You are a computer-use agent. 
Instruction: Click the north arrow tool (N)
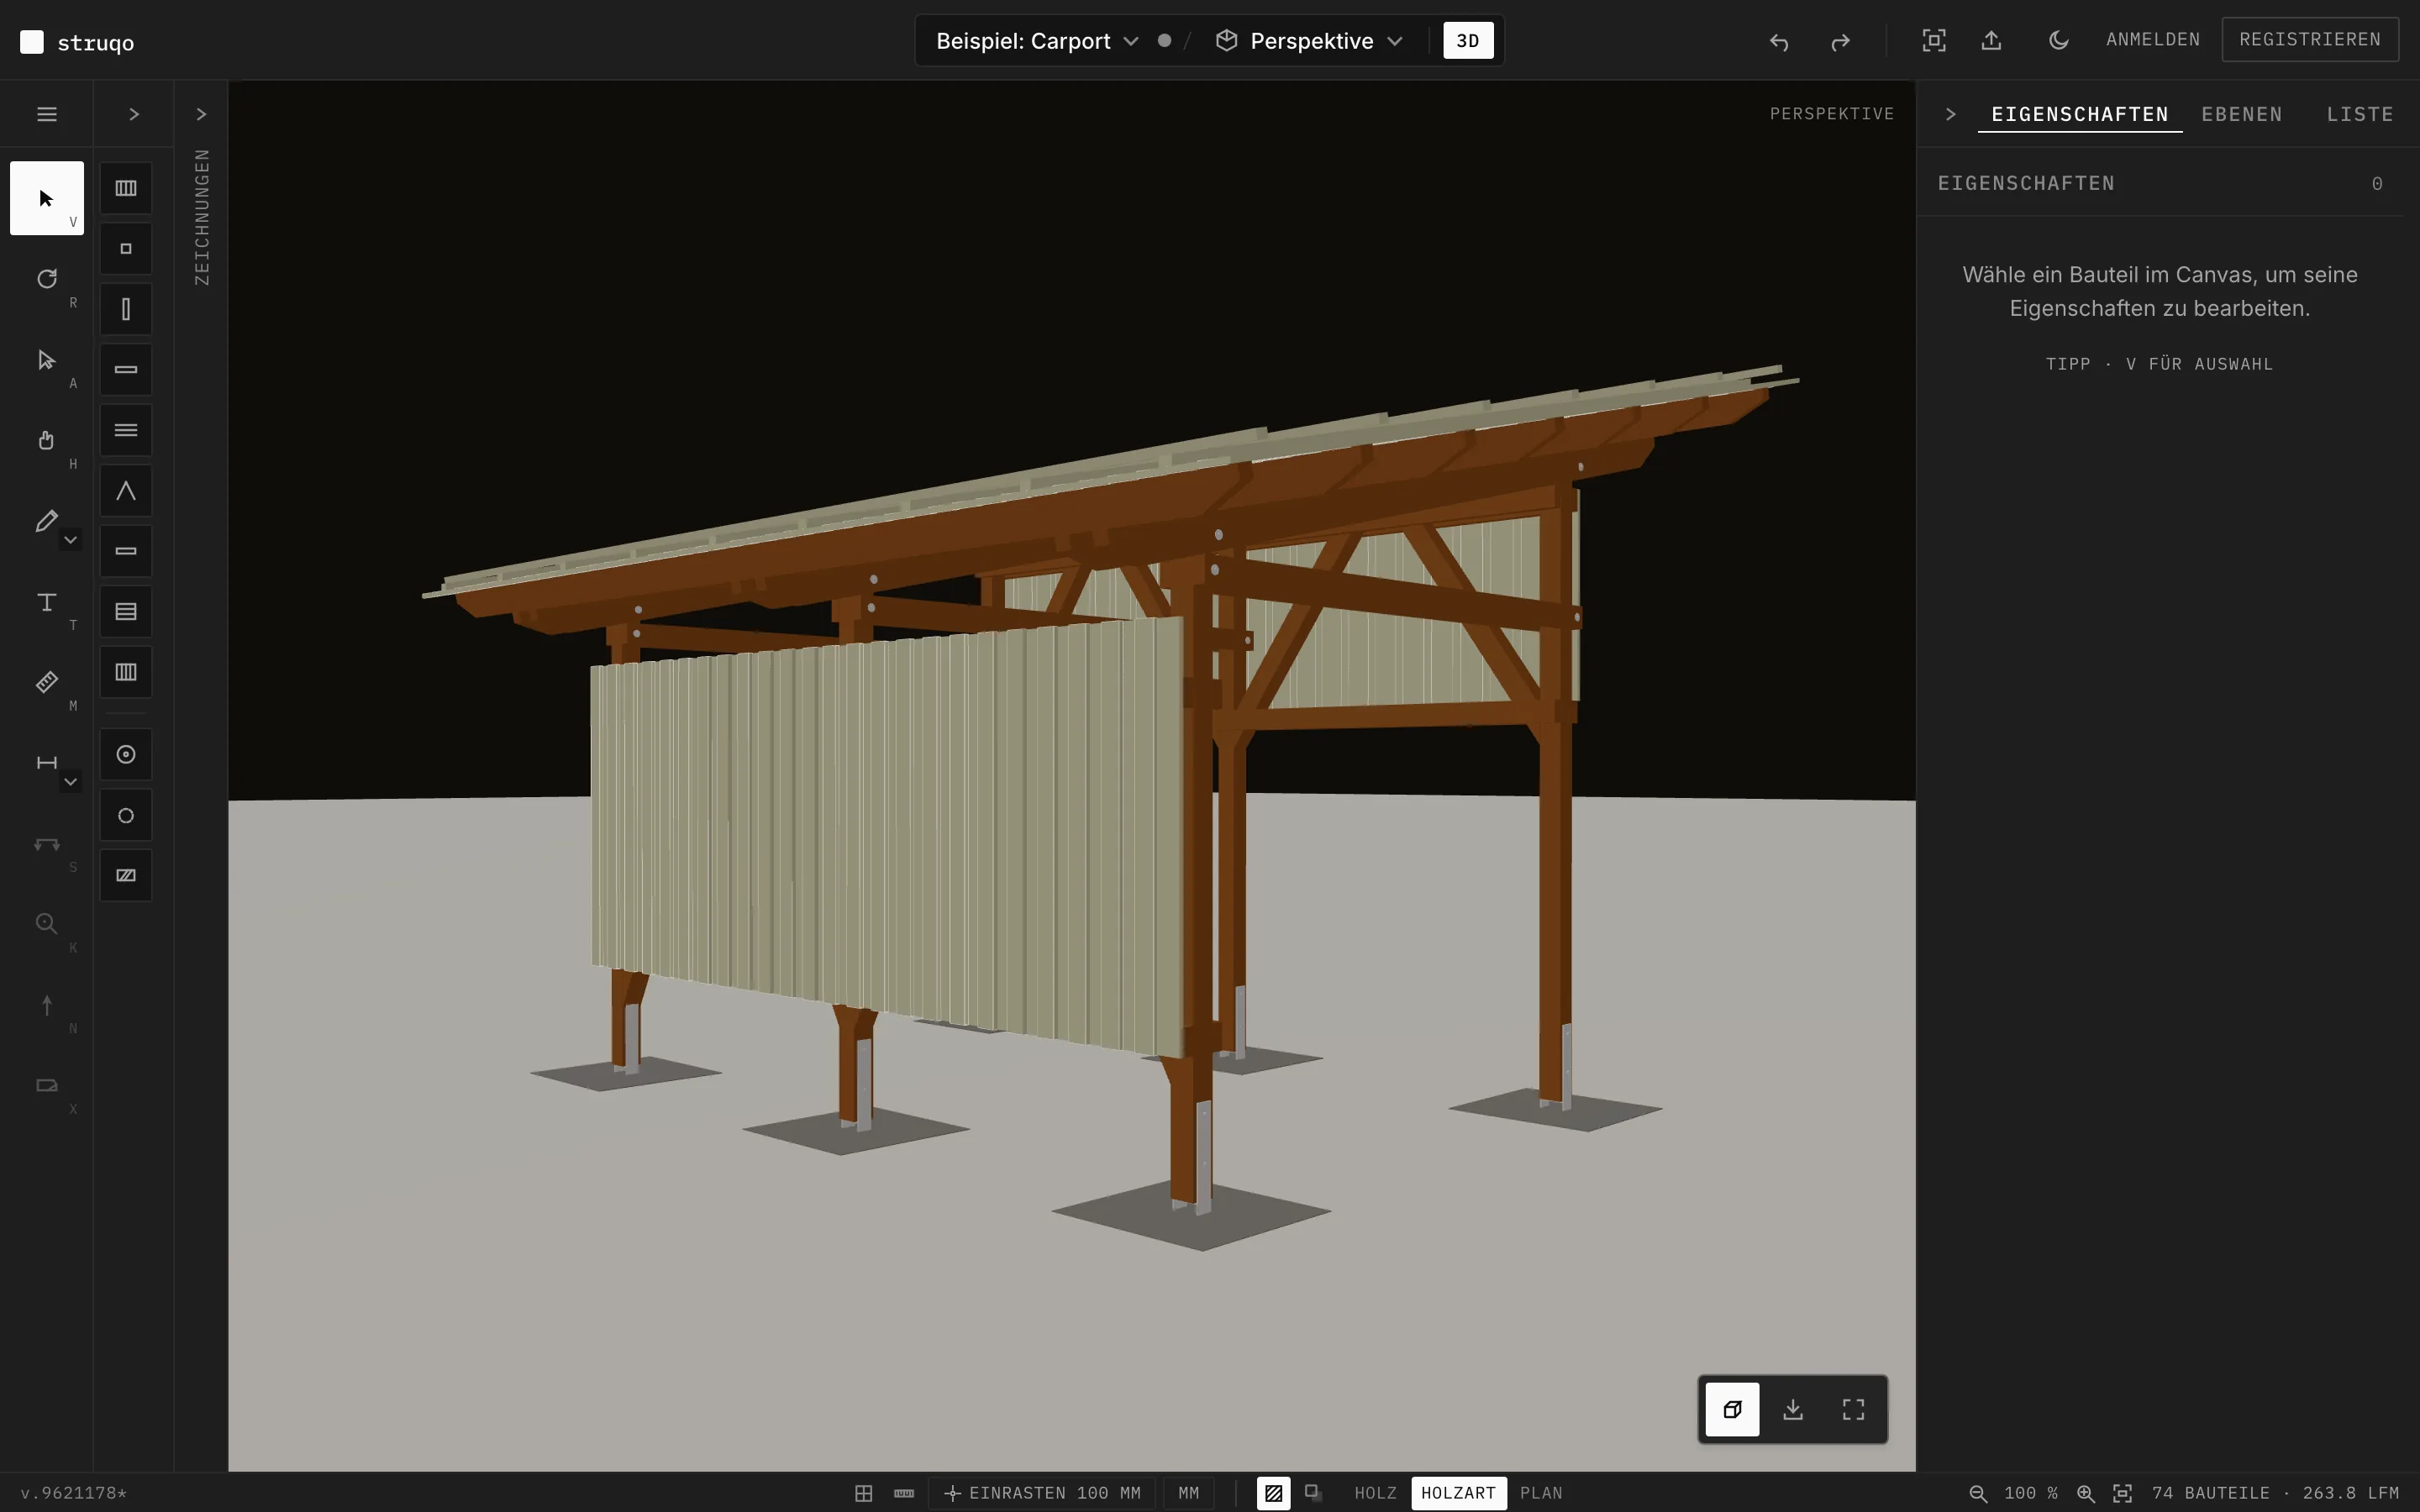point(46,1005)
